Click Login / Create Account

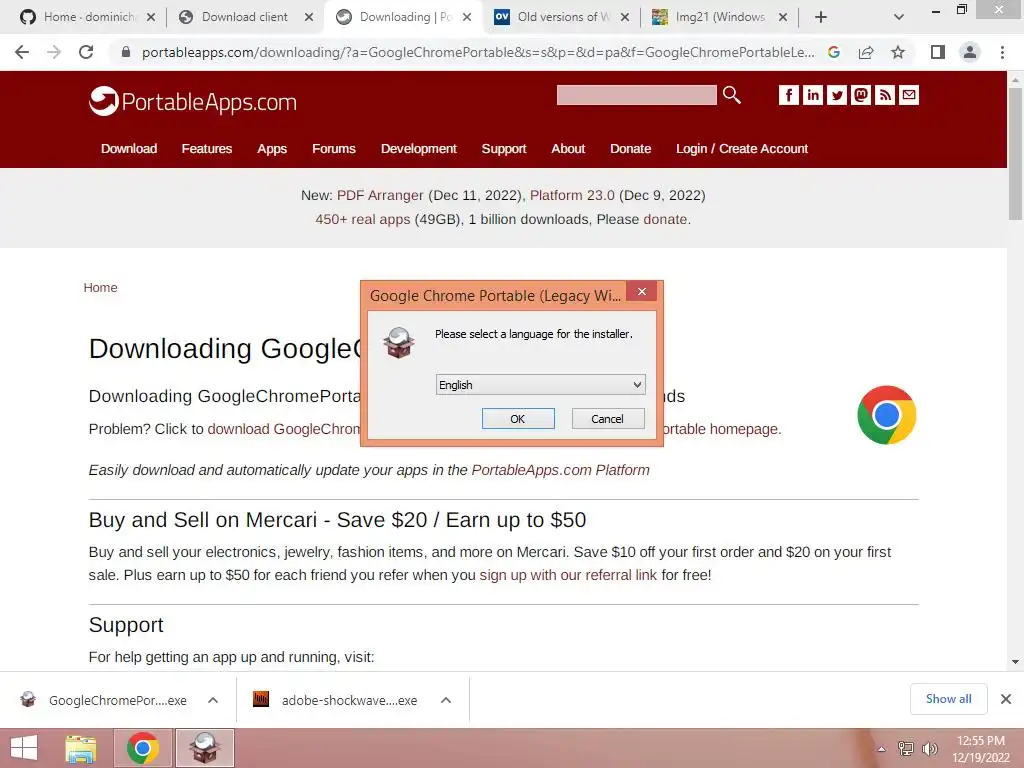742,149
